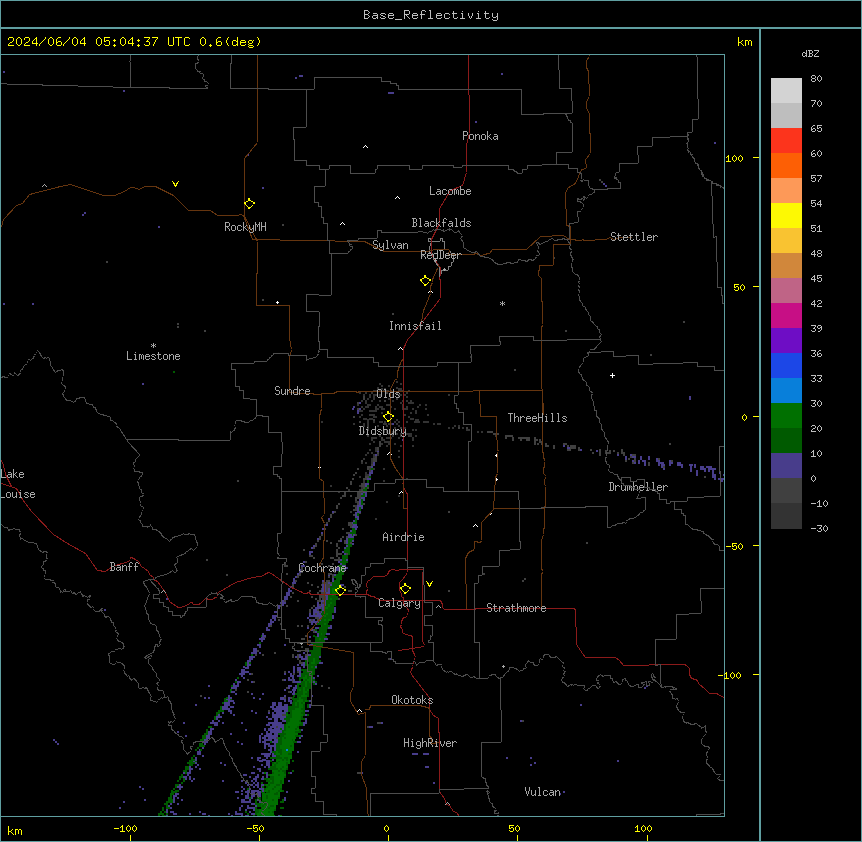
Task: Click the Stettler label
Action: [x=634, y=237]
